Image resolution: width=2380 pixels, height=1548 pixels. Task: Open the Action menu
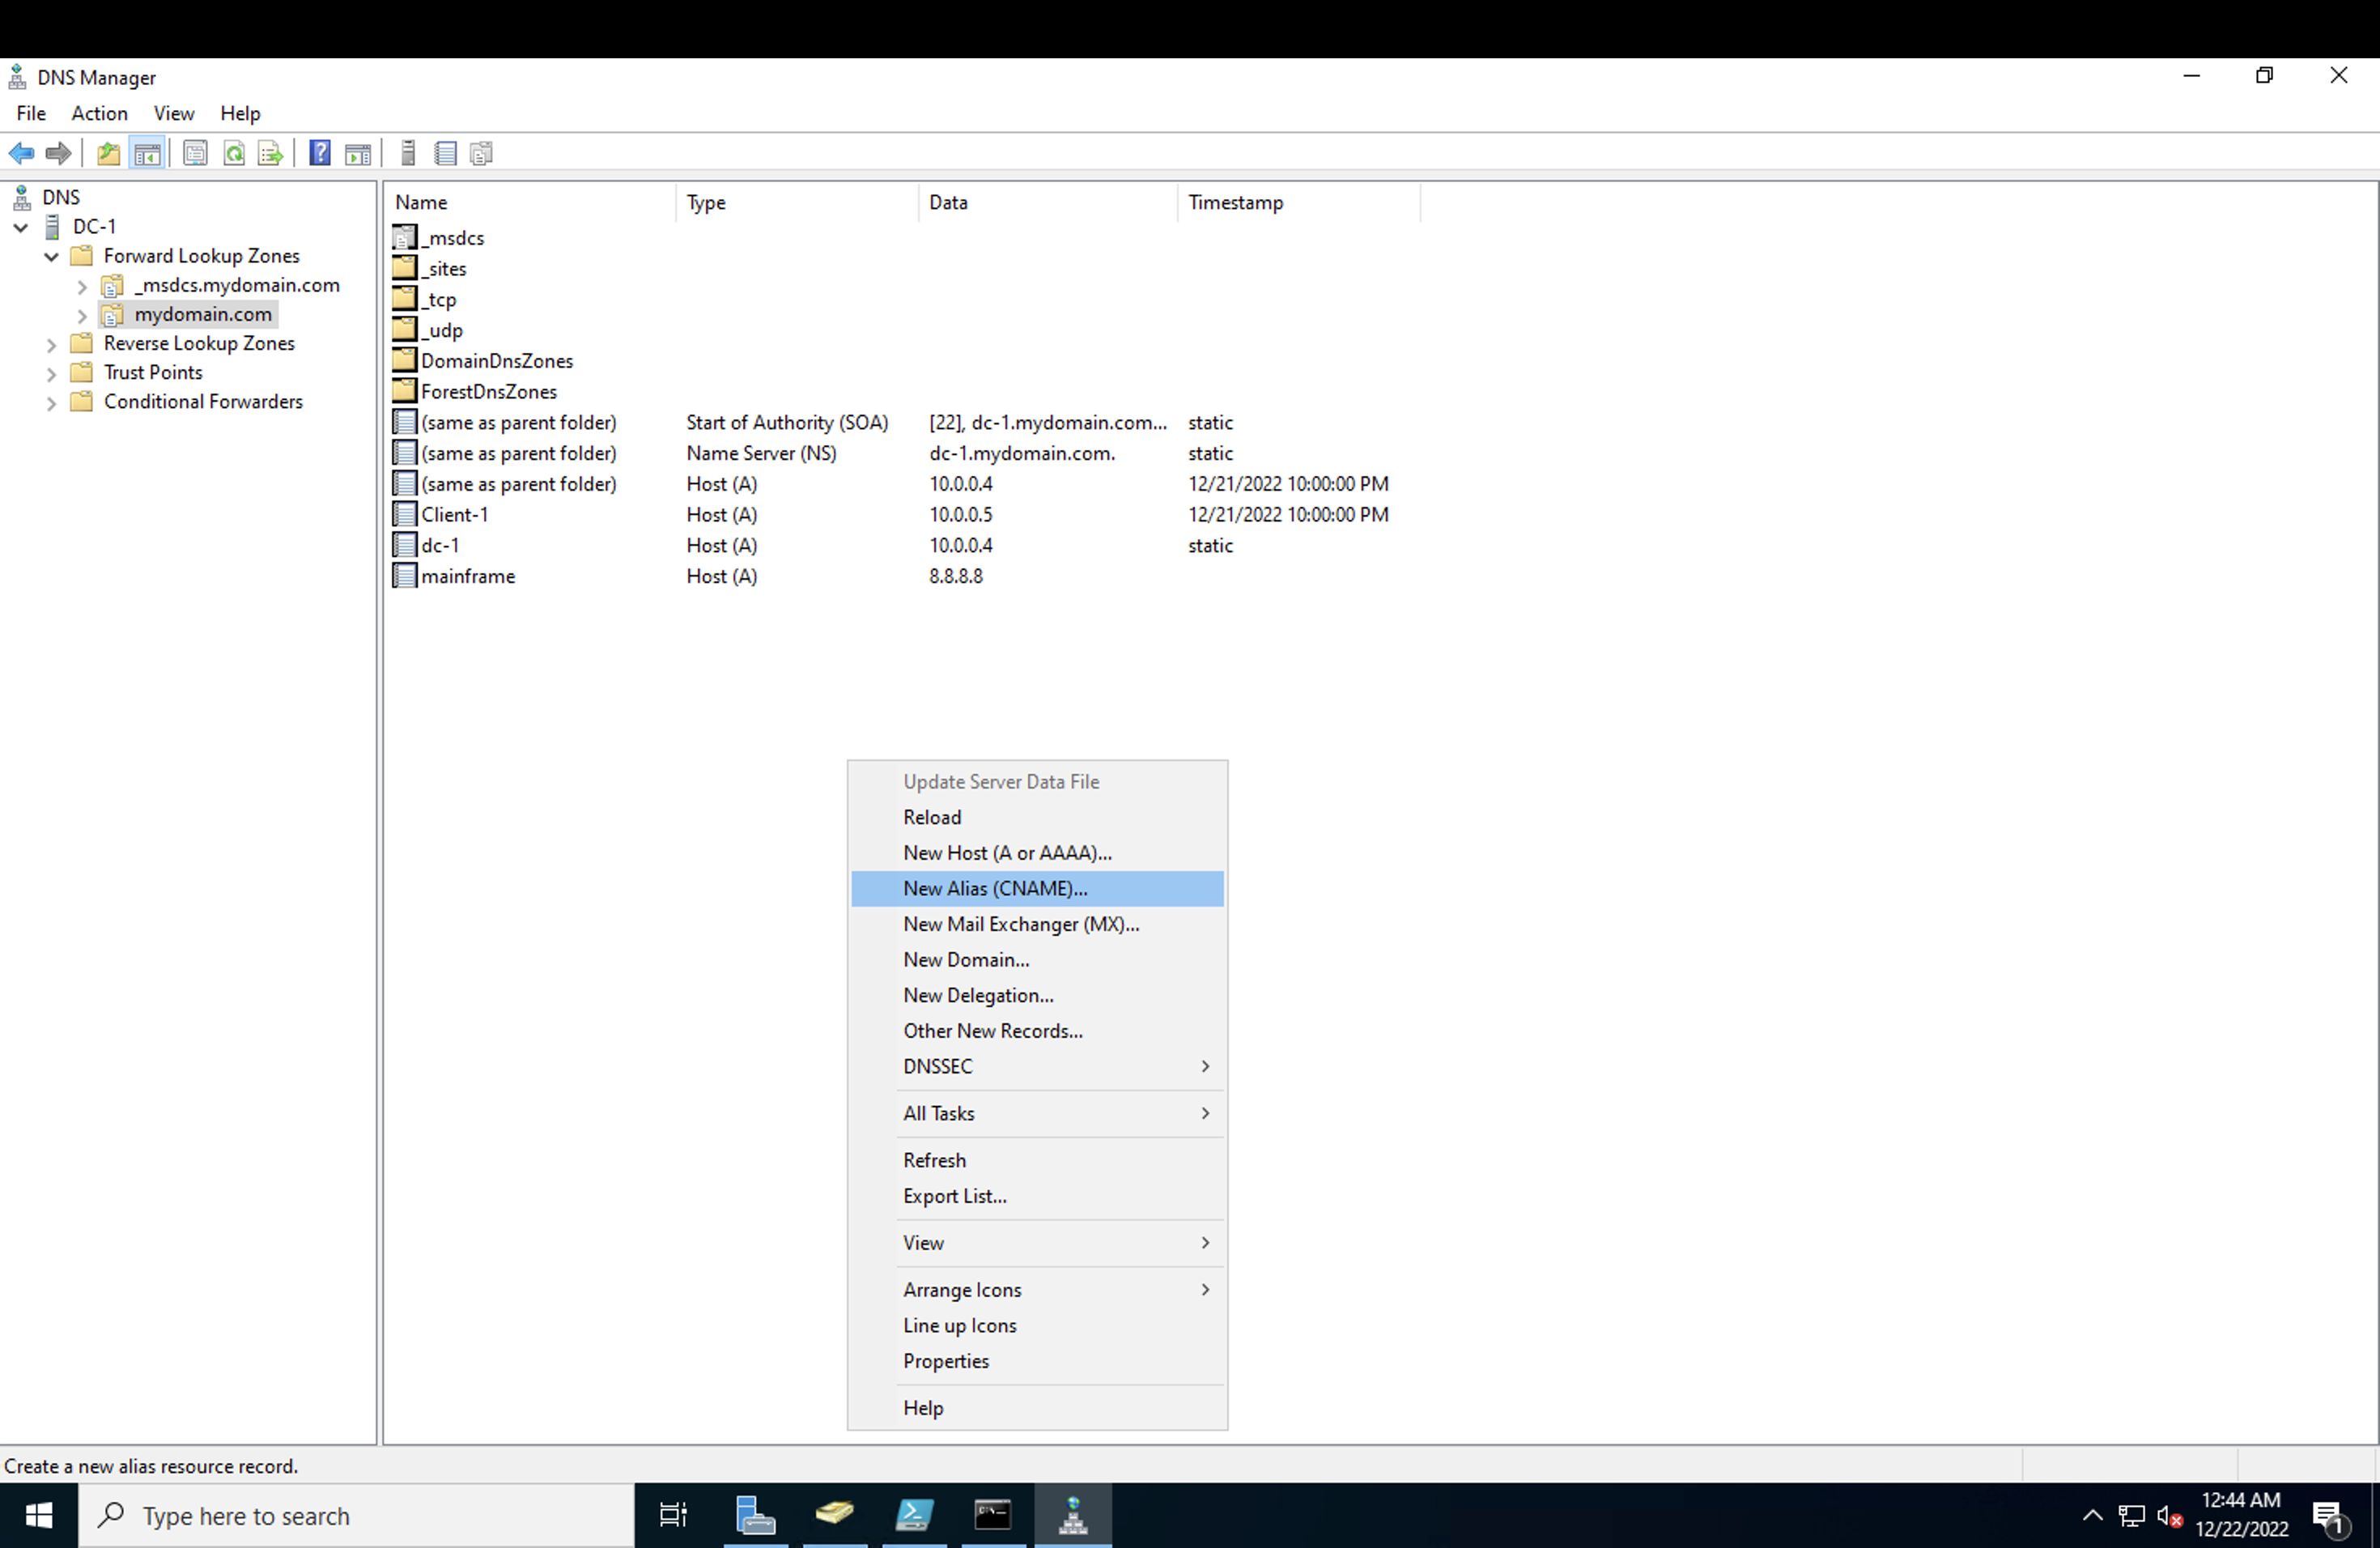coord(99,113)
